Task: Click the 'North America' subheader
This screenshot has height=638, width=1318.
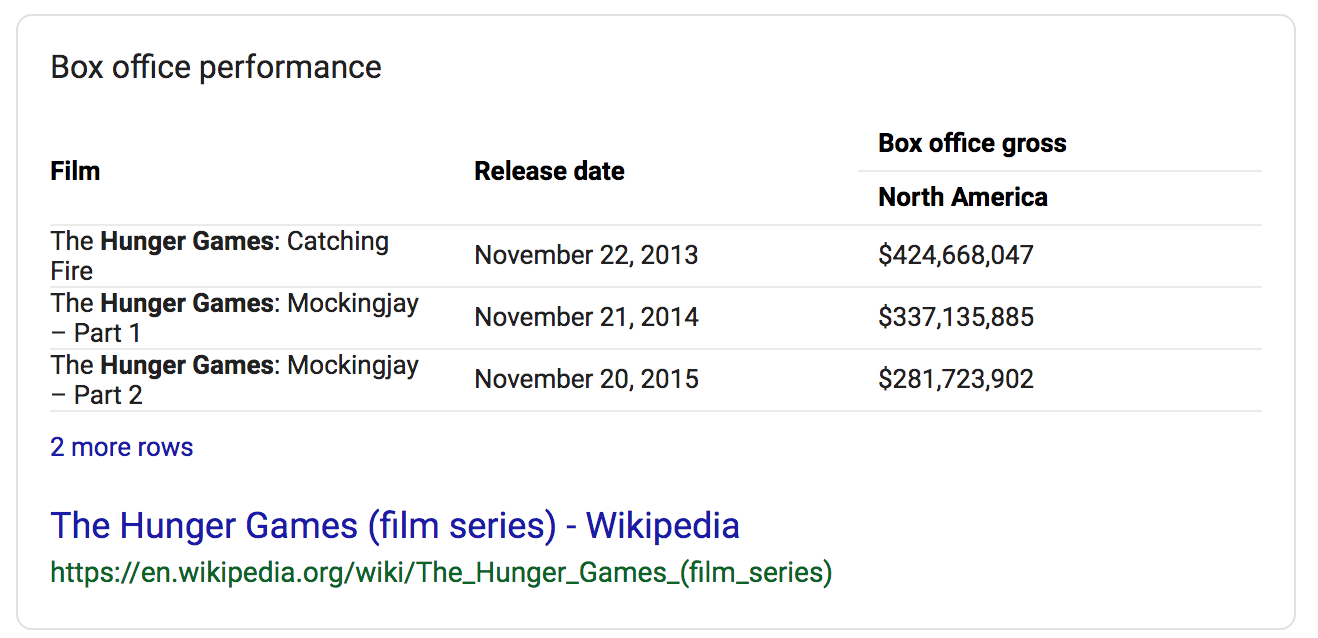Action: point(963,197)
